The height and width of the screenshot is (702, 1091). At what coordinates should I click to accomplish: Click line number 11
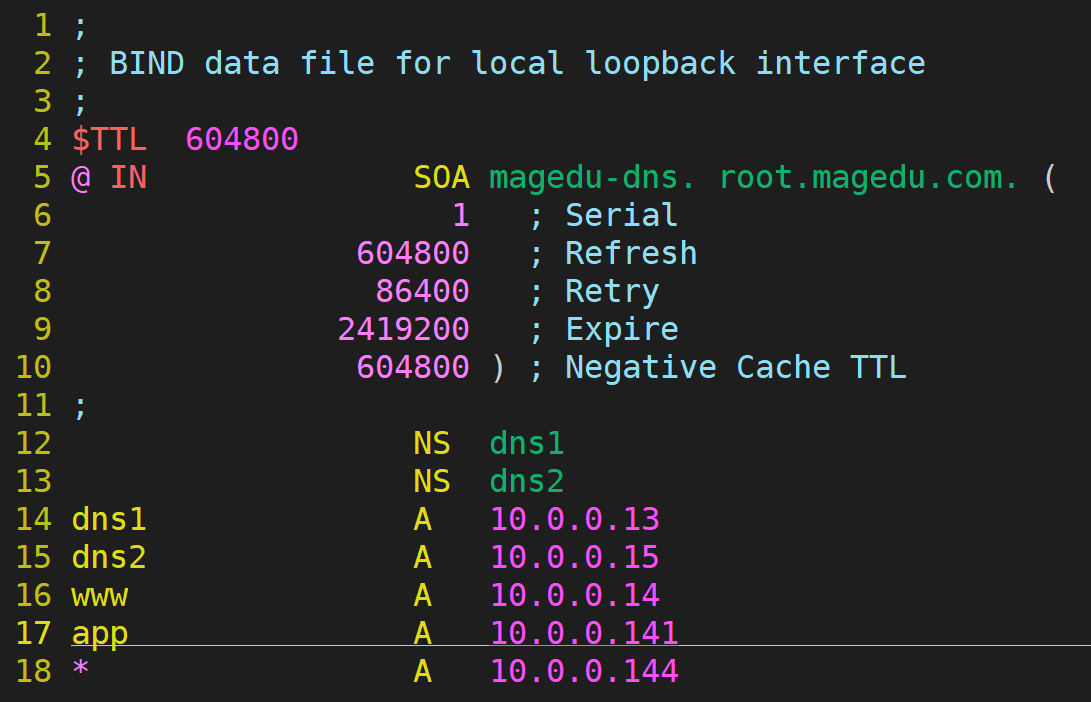point(33,405)
